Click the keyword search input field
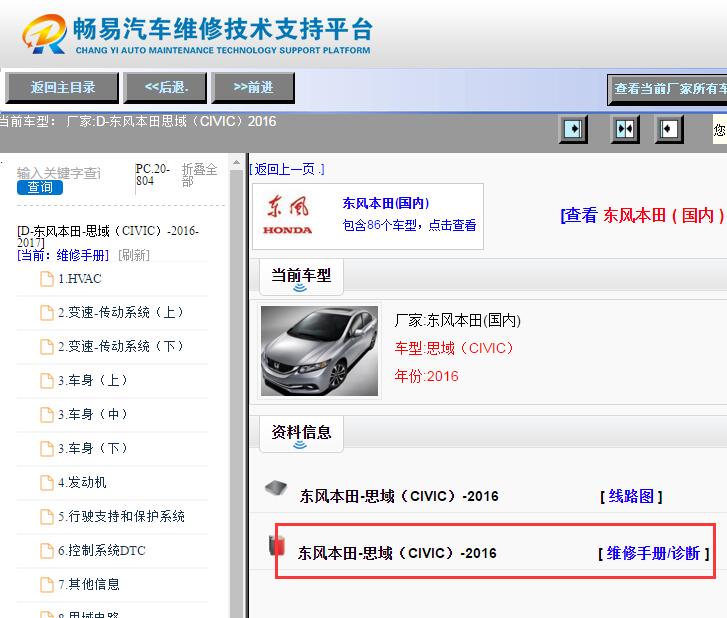Image resolution: width=727 pixels, height=618 pixels. 59,173
